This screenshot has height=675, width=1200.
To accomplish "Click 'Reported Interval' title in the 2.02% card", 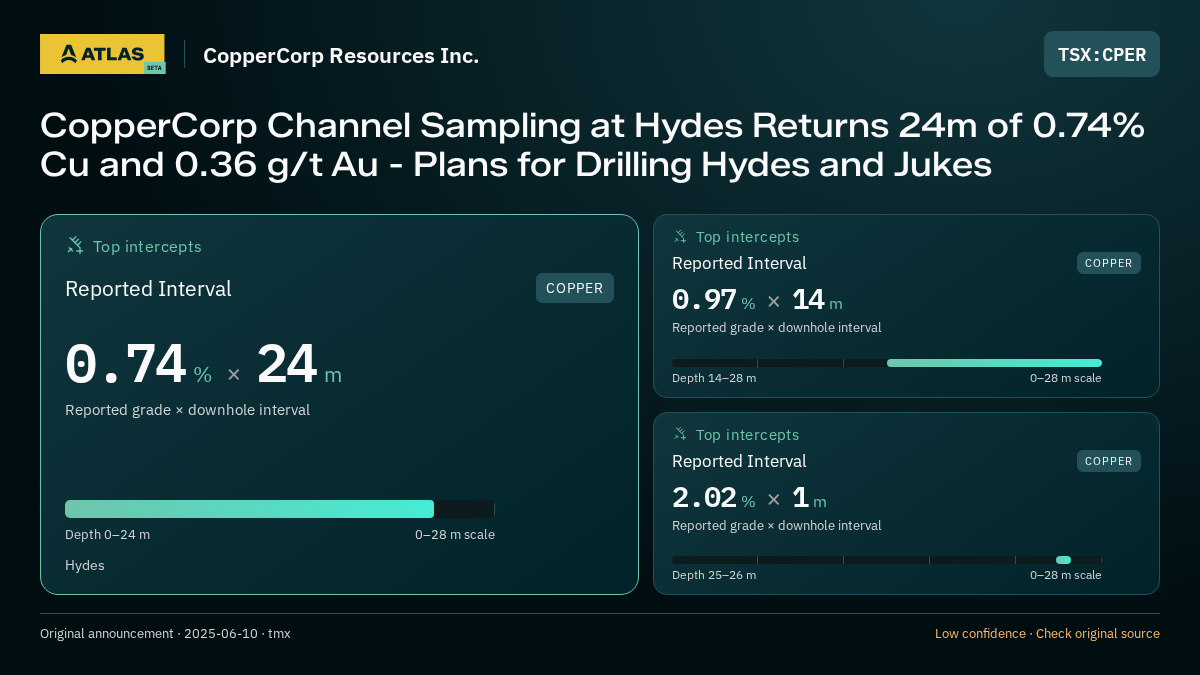I will pyautogui.click(x=739, y=461).
